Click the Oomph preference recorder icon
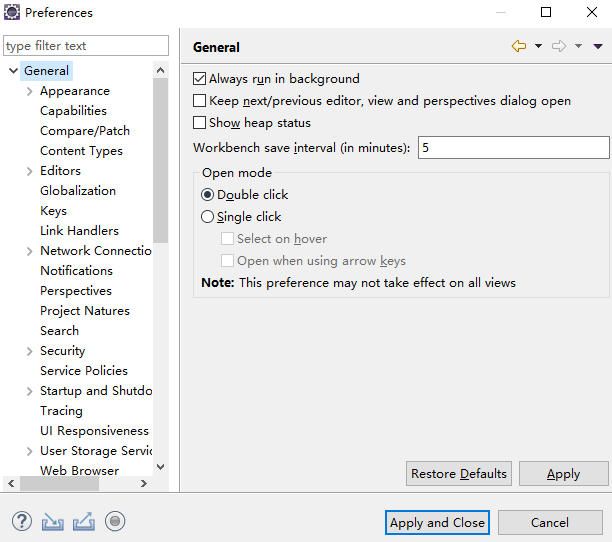612x542 pixels. pos(115,521)
